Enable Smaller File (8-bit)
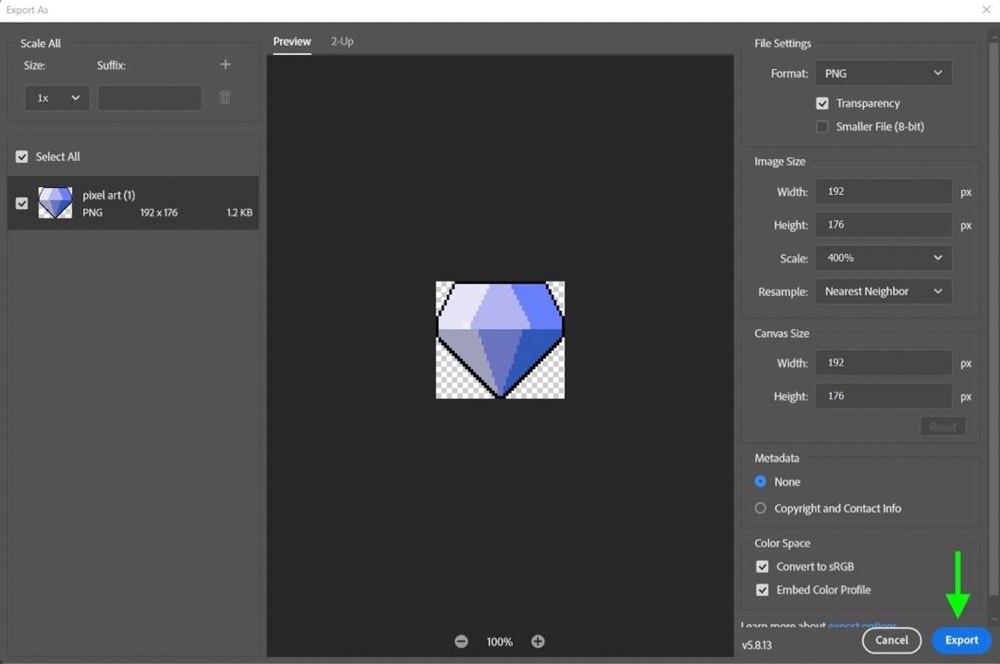1000x664 pixels. [822, 126]
